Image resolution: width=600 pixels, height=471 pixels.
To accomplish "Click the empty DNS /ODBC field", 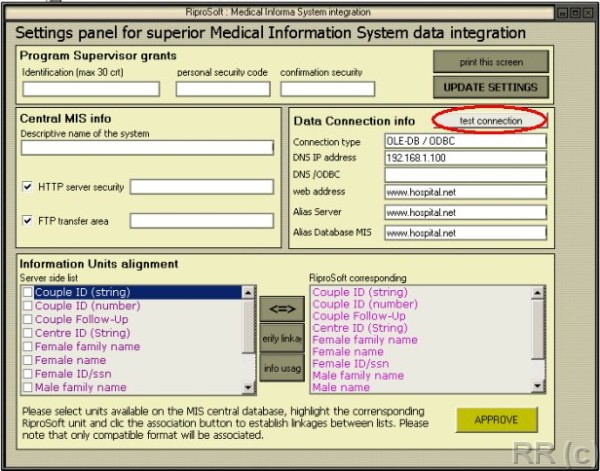I will click(x=466, y=175).
